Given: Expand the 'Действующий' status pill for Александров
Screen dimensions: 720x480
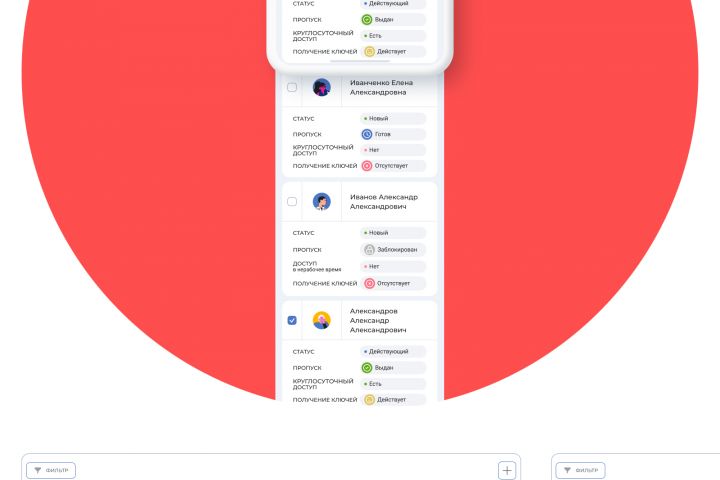Looking at the screenshot, I should 393,351.
